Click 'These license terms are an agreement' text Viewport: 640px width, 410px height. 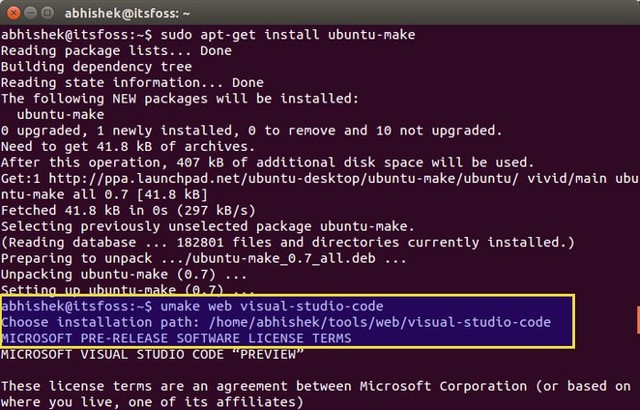coord(150,386)
